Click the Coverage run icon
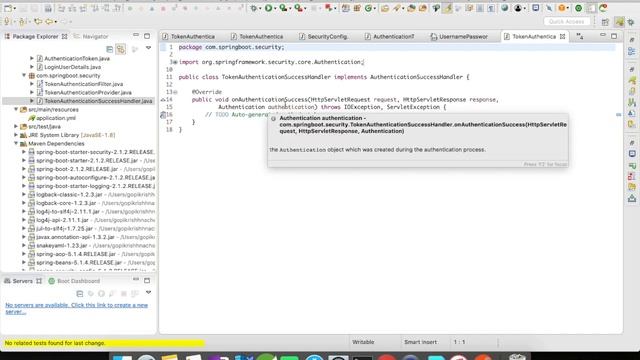640x360 pixels. pyautogui.click(x=283, y=8)
